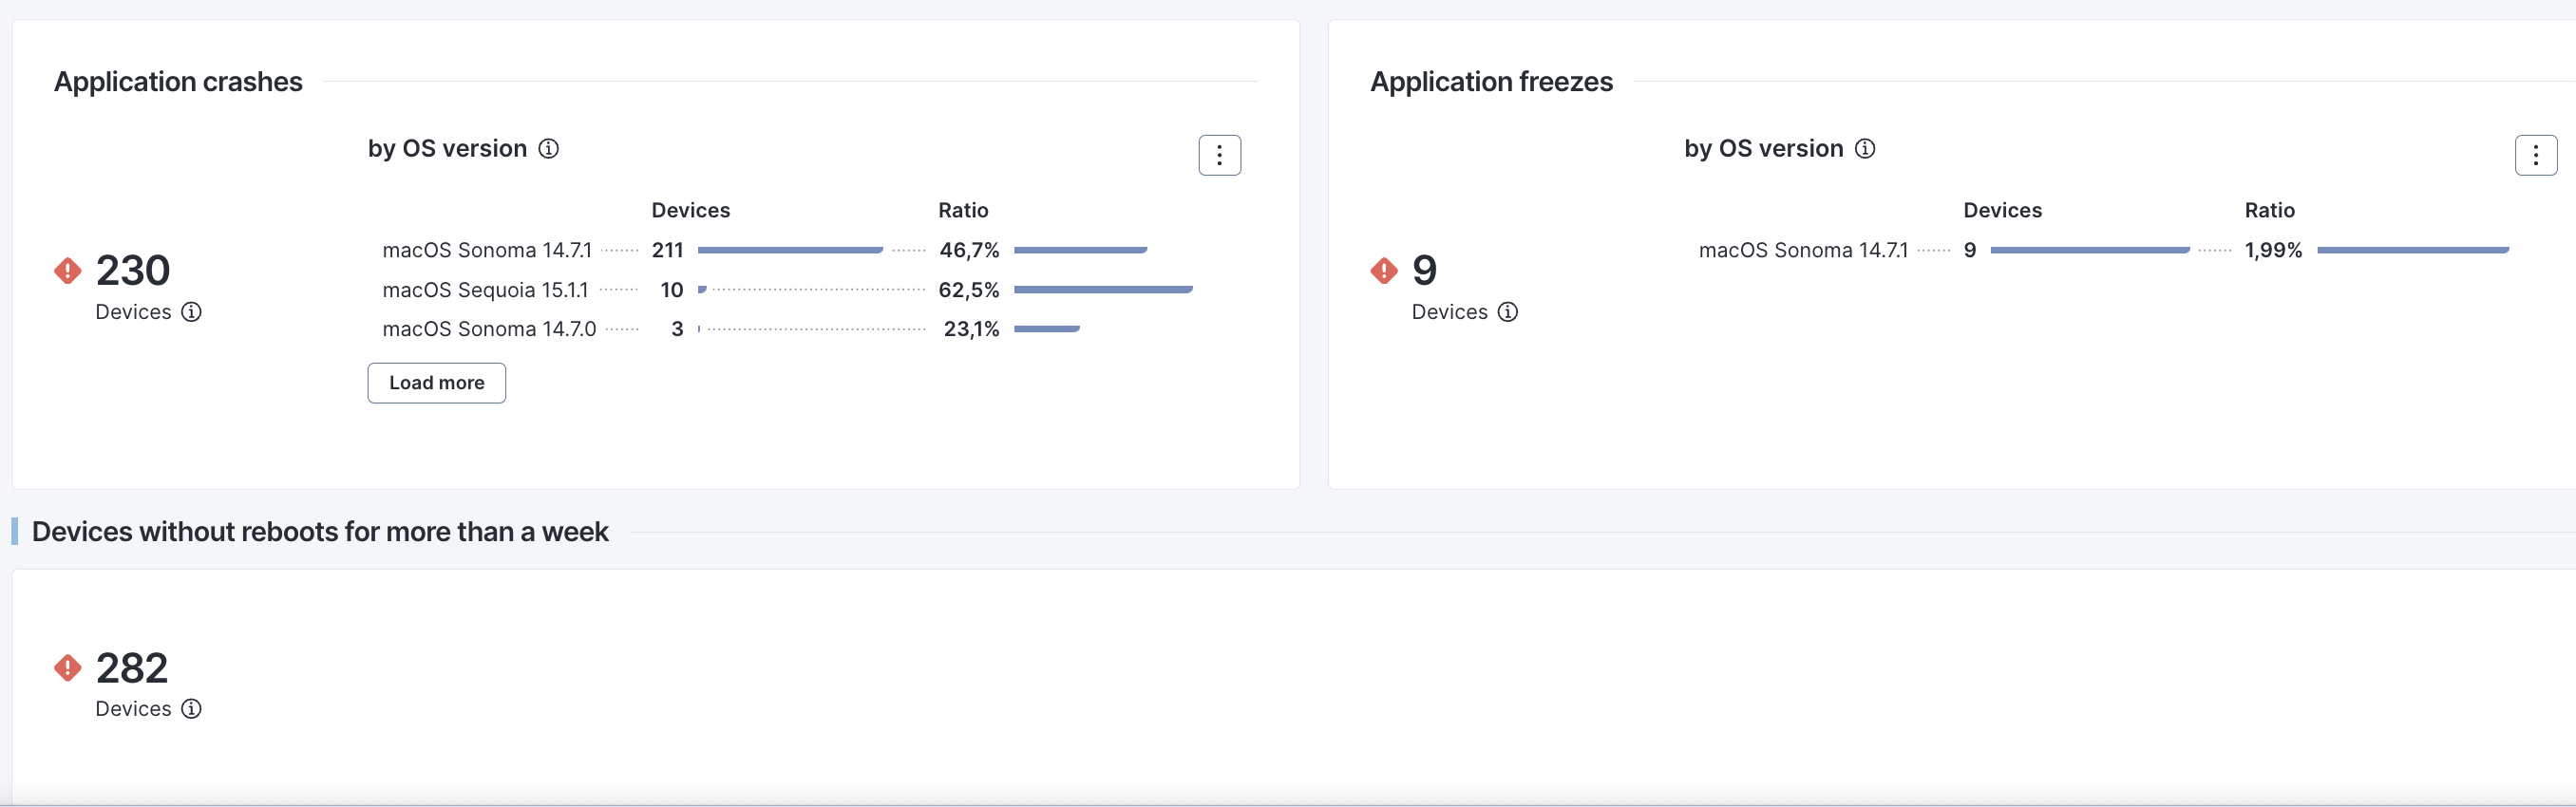Image resolution: width=2576 pixels, height=807 pixels.
Task: Open info icon next to 230 Devices label
Action: 191,312
